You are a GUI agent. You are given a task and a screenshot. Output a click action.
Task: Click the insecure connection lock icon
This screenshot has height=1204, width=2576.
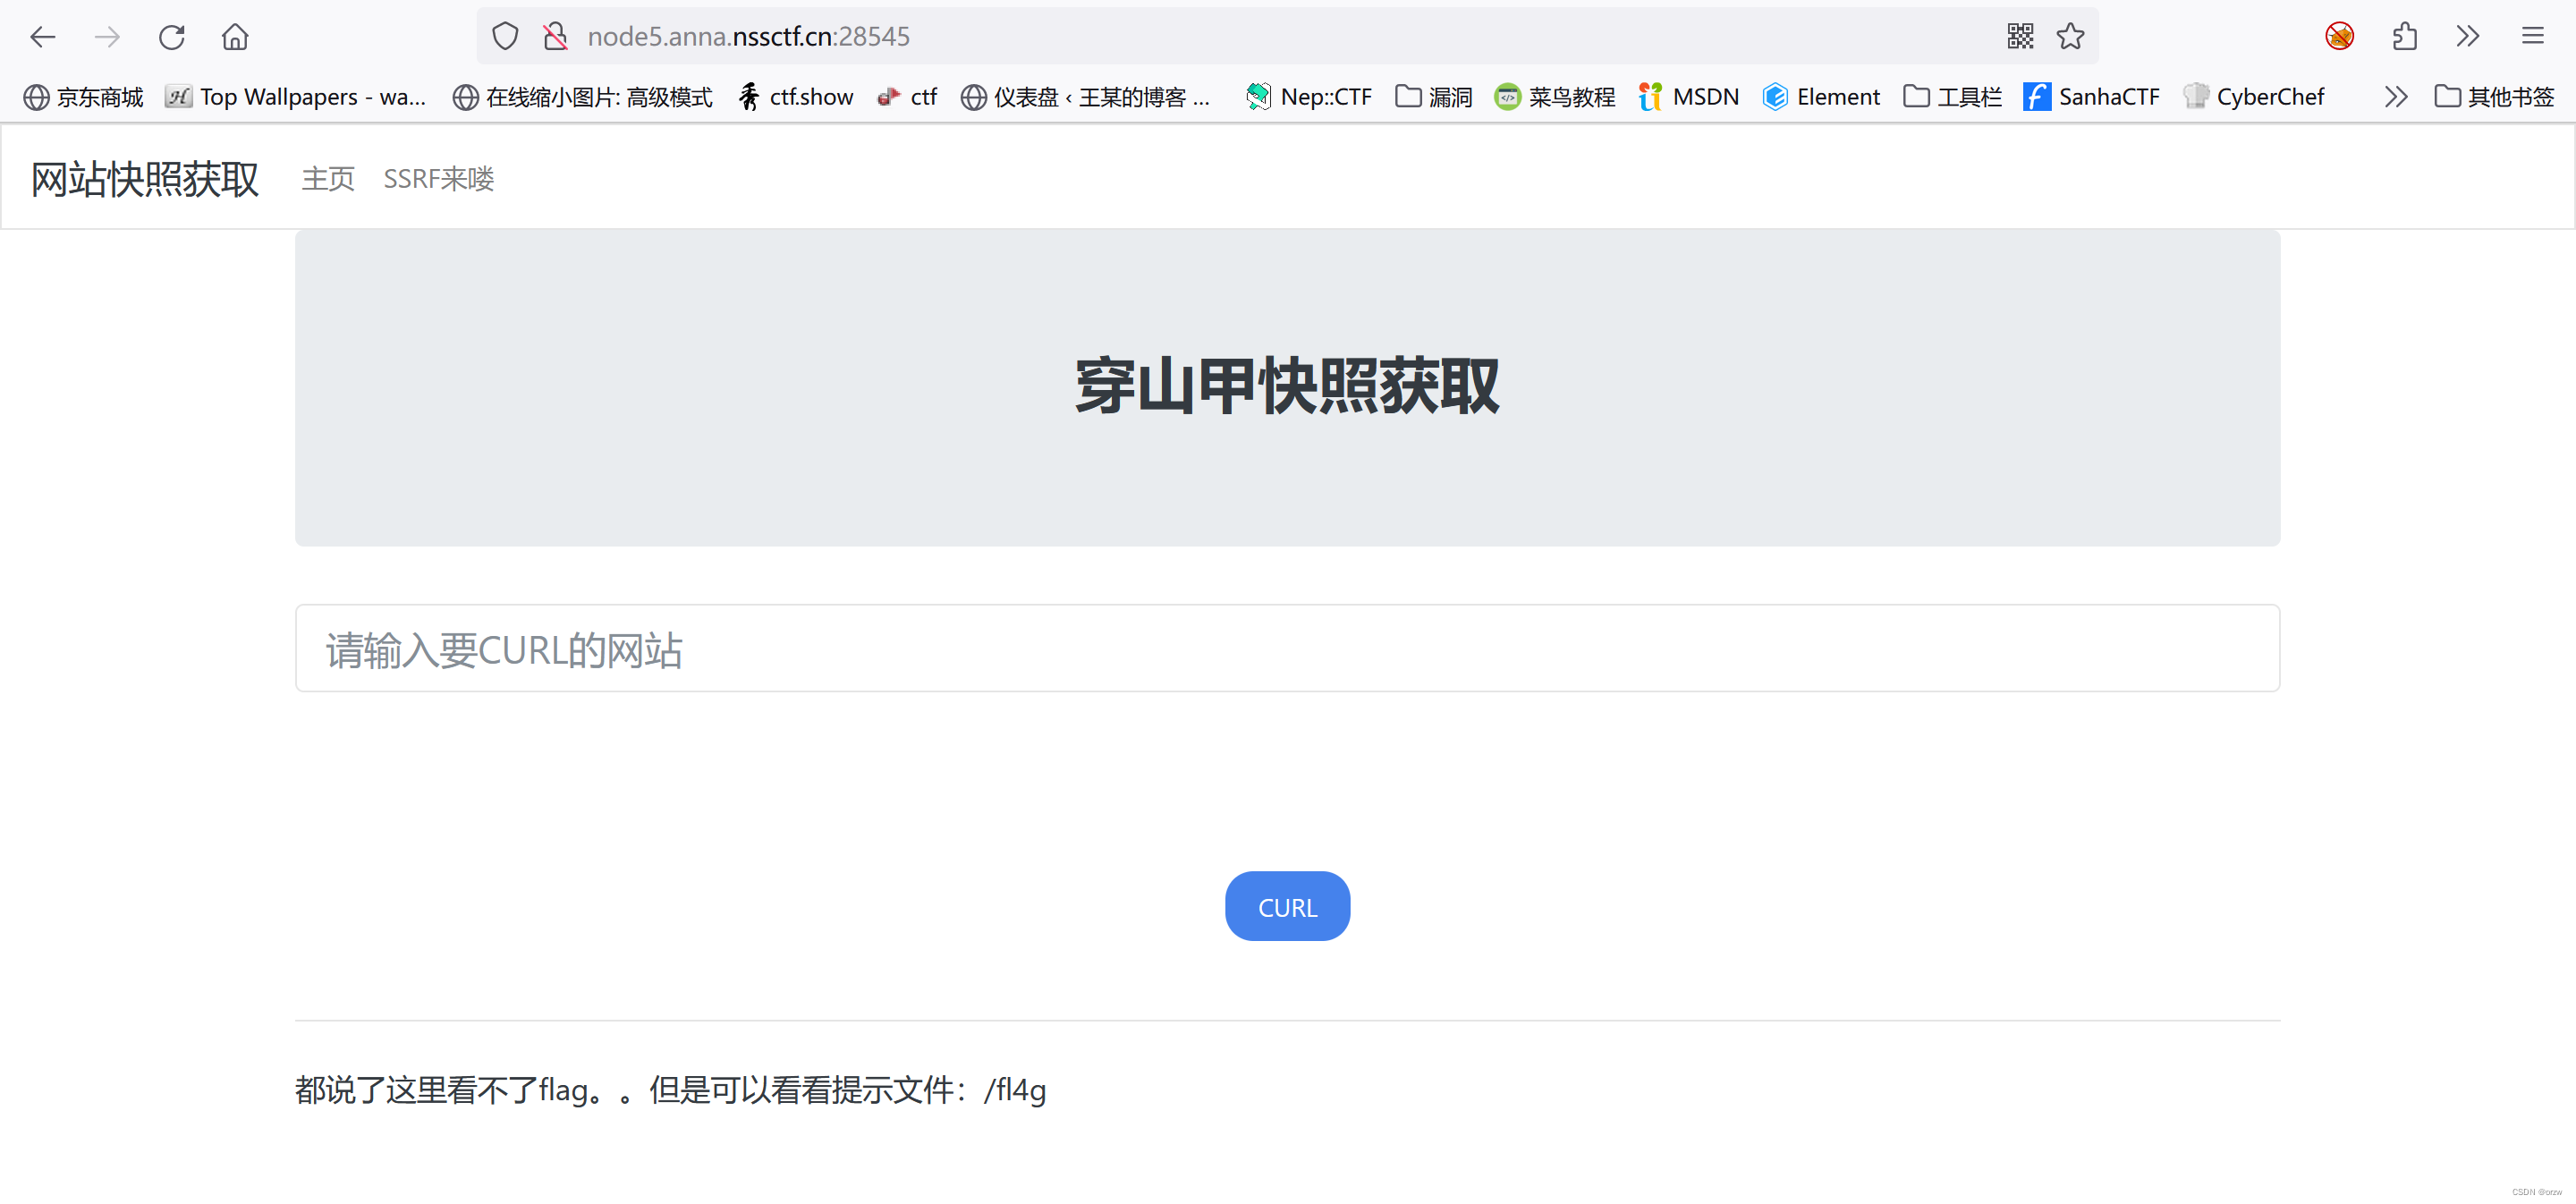pyautogui.click(x=555, y=37)
